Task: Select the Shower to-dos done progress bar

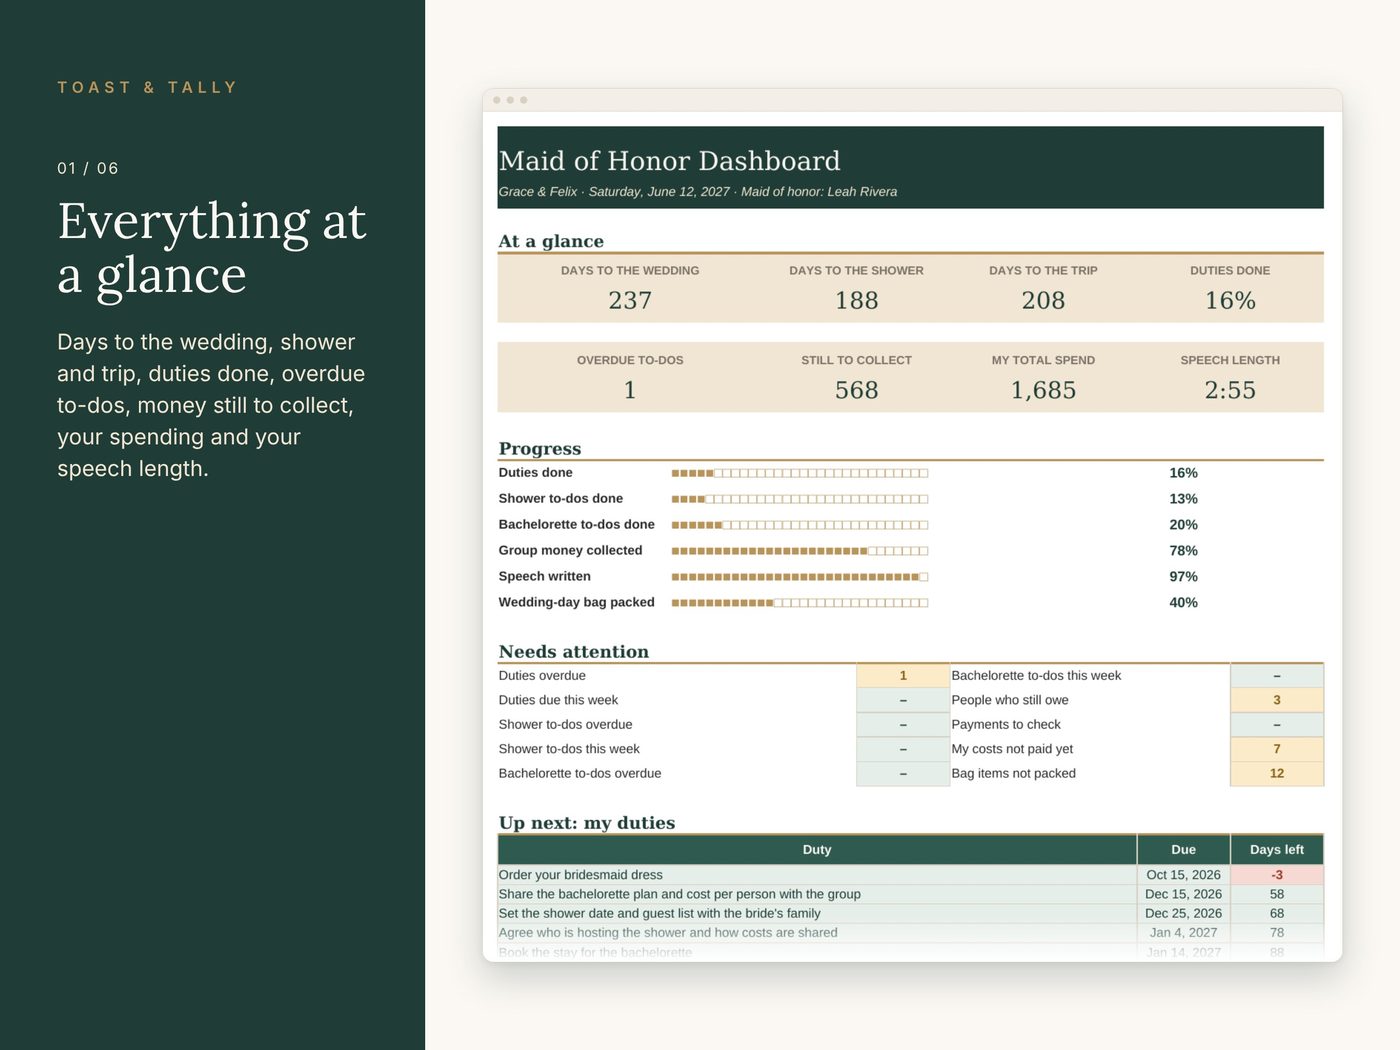Action: pos(800,499)
